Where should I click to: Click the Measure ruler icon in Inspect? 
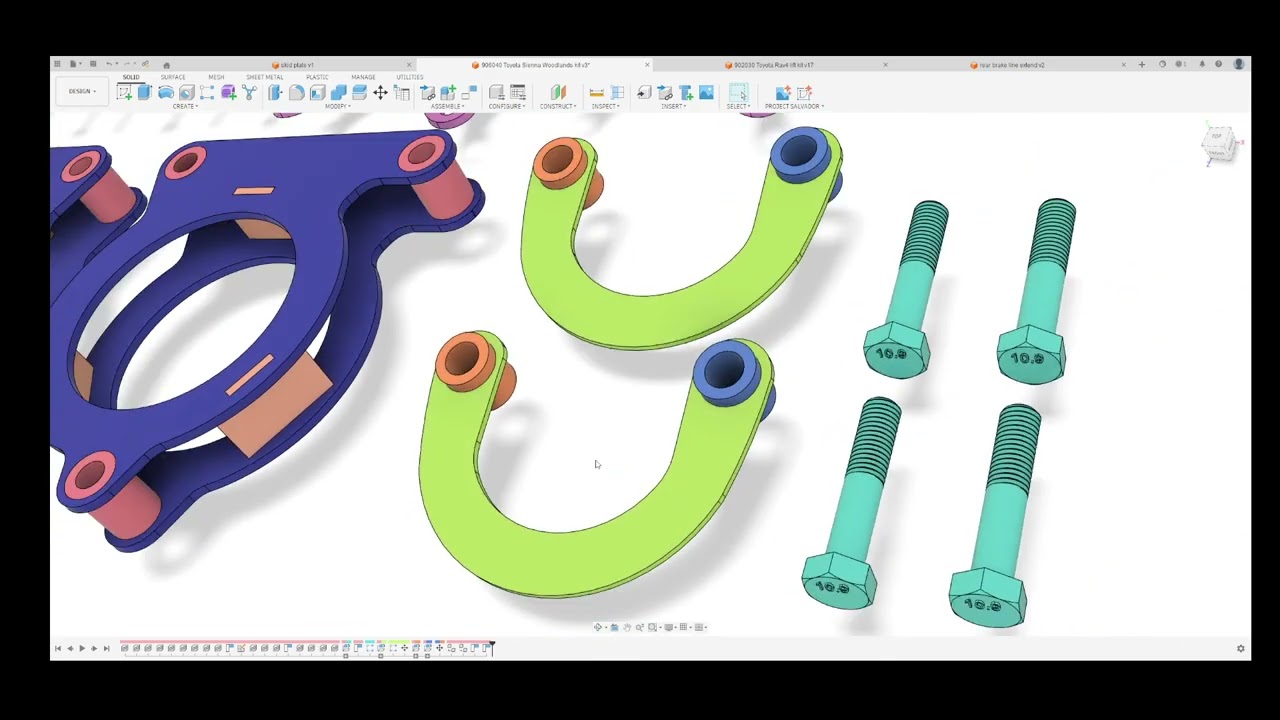(x=597, y=92)
